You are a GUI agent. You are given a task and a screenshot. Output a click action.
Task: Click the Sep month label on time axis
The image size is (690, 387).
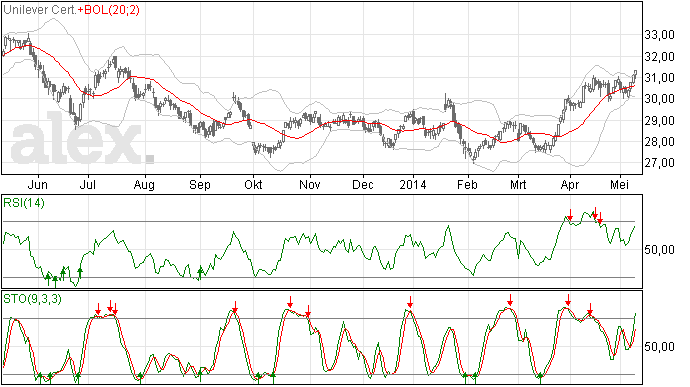pos(200,184)
